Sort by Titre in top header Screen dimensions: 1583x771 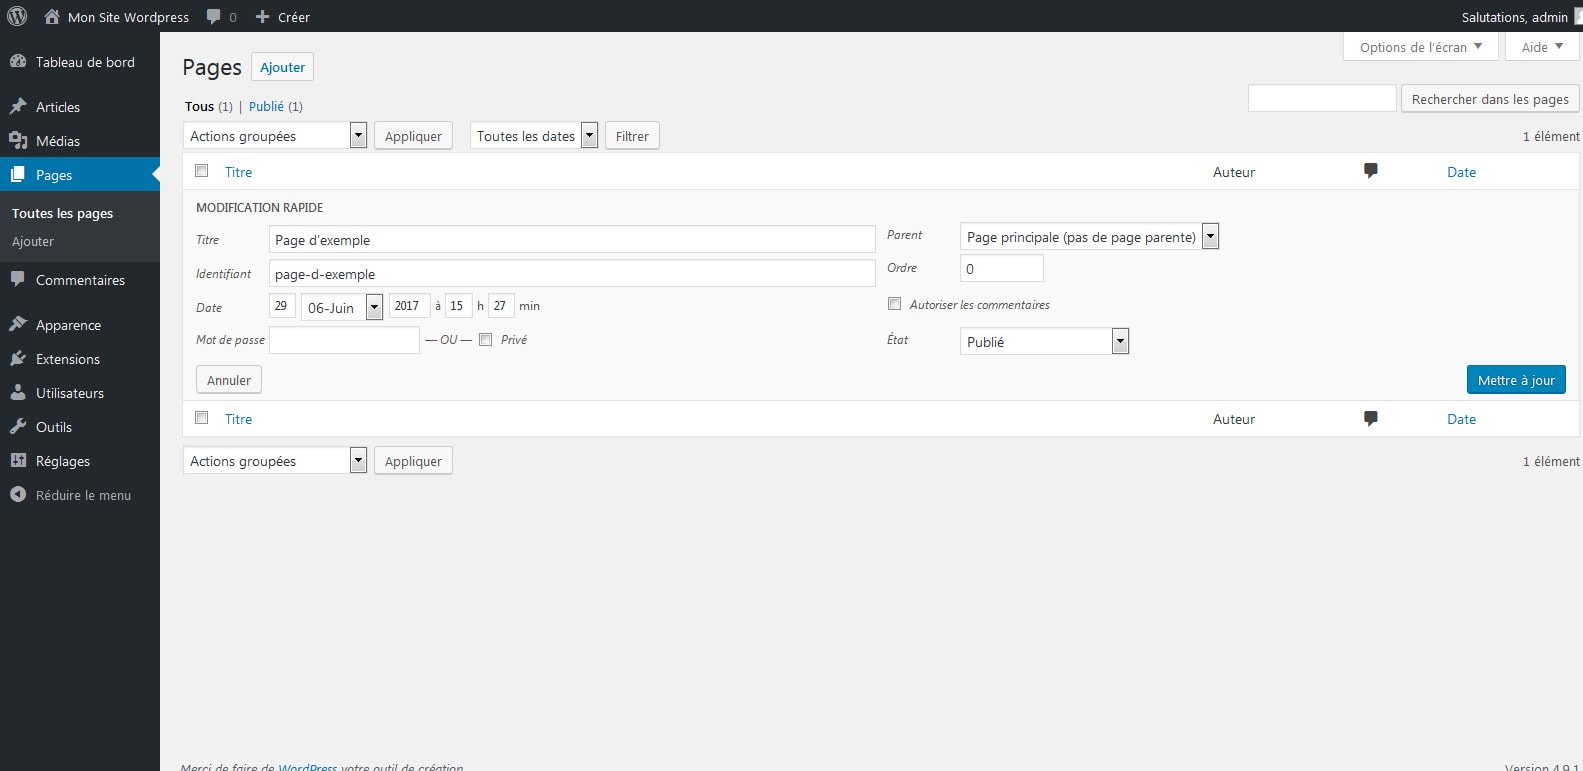[x=238, y=172]
